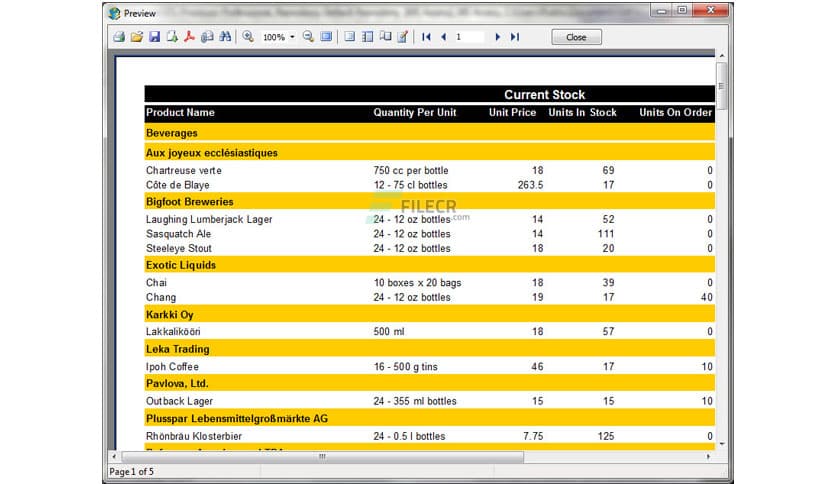Click the 'Lakkalikööri' product name
This screenshot has height=484, width=836.
pos(173,332)
